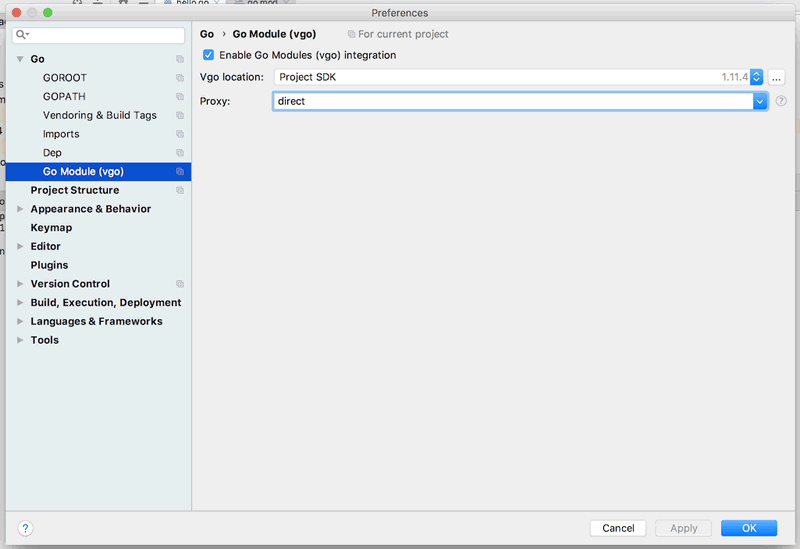Click the Apply button

pos(683,528)
